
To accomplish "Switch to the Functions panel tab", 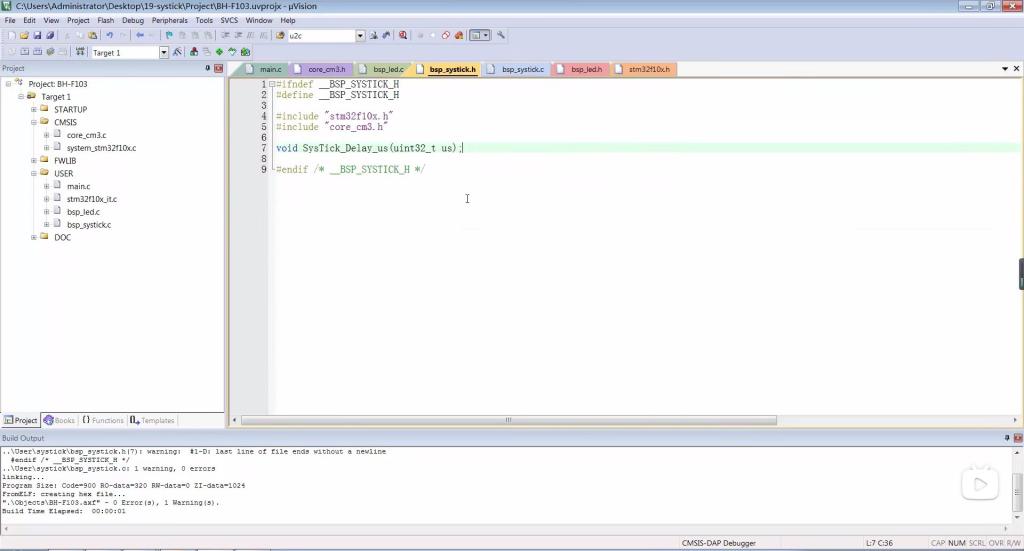I will coord(103,421).
